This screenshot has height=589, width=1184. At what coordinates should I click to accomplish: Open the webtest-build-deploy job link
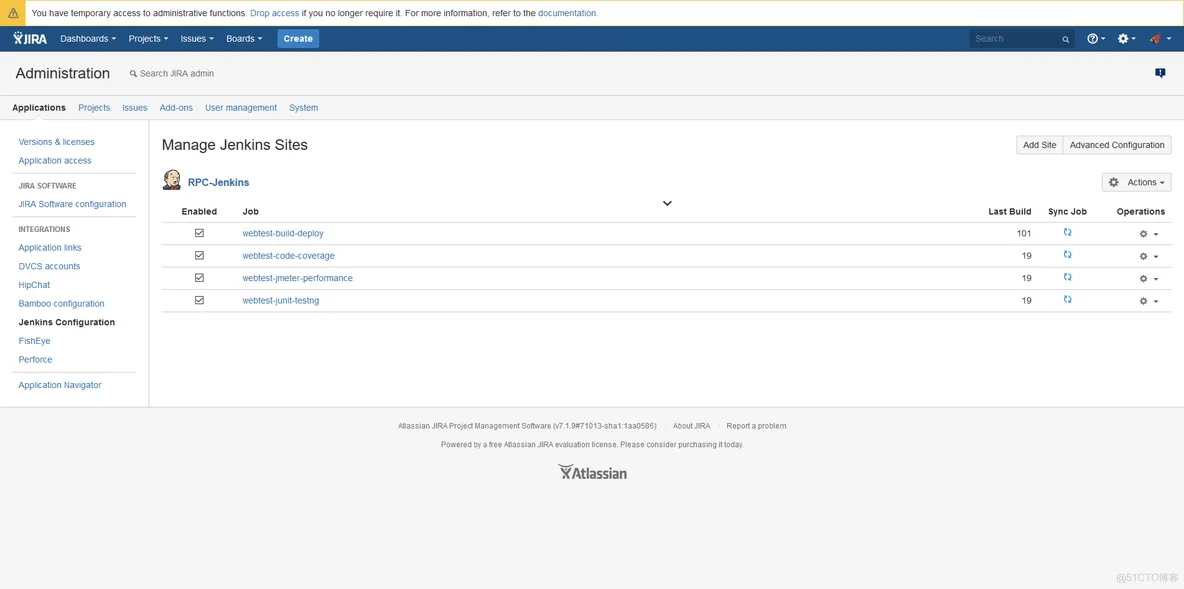click(x=283, y=233)
